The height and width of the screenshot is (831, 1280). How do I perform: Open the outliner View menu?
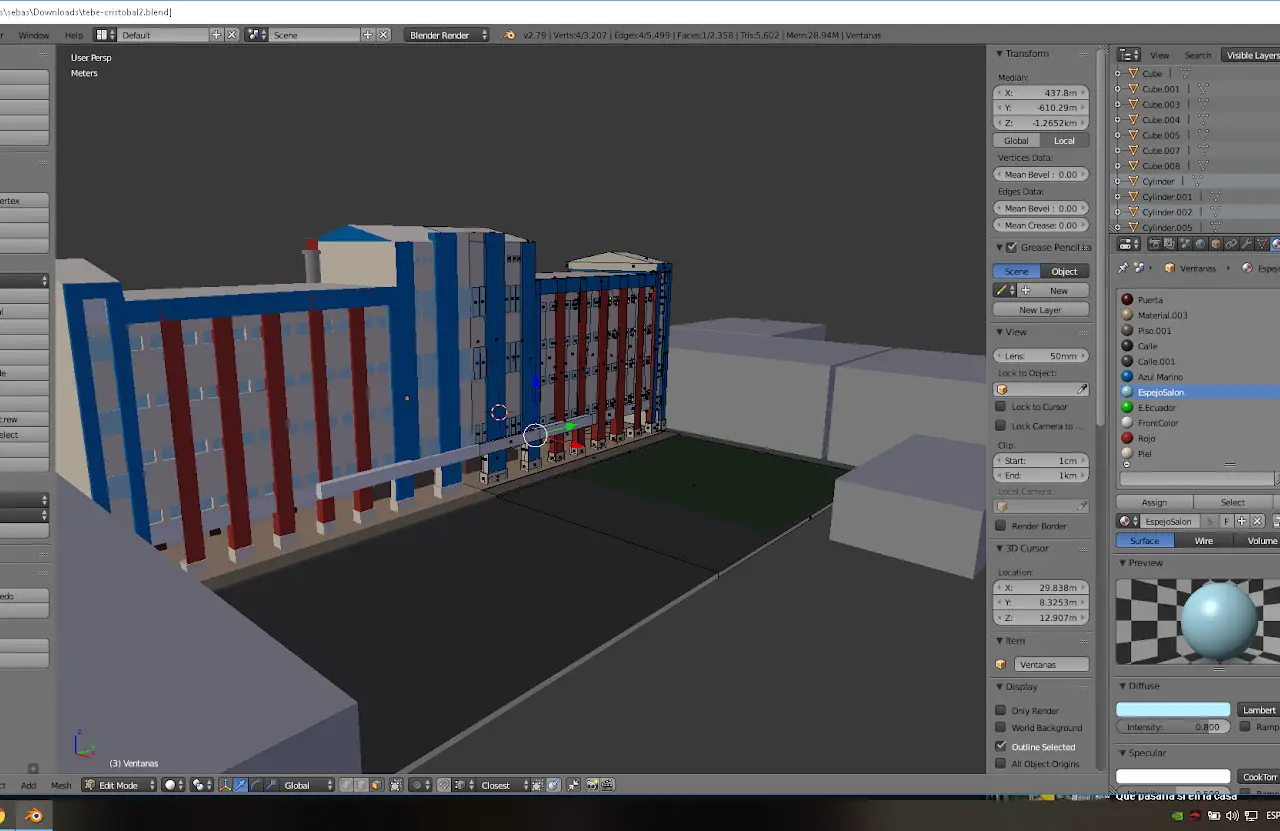(1159, 55)
